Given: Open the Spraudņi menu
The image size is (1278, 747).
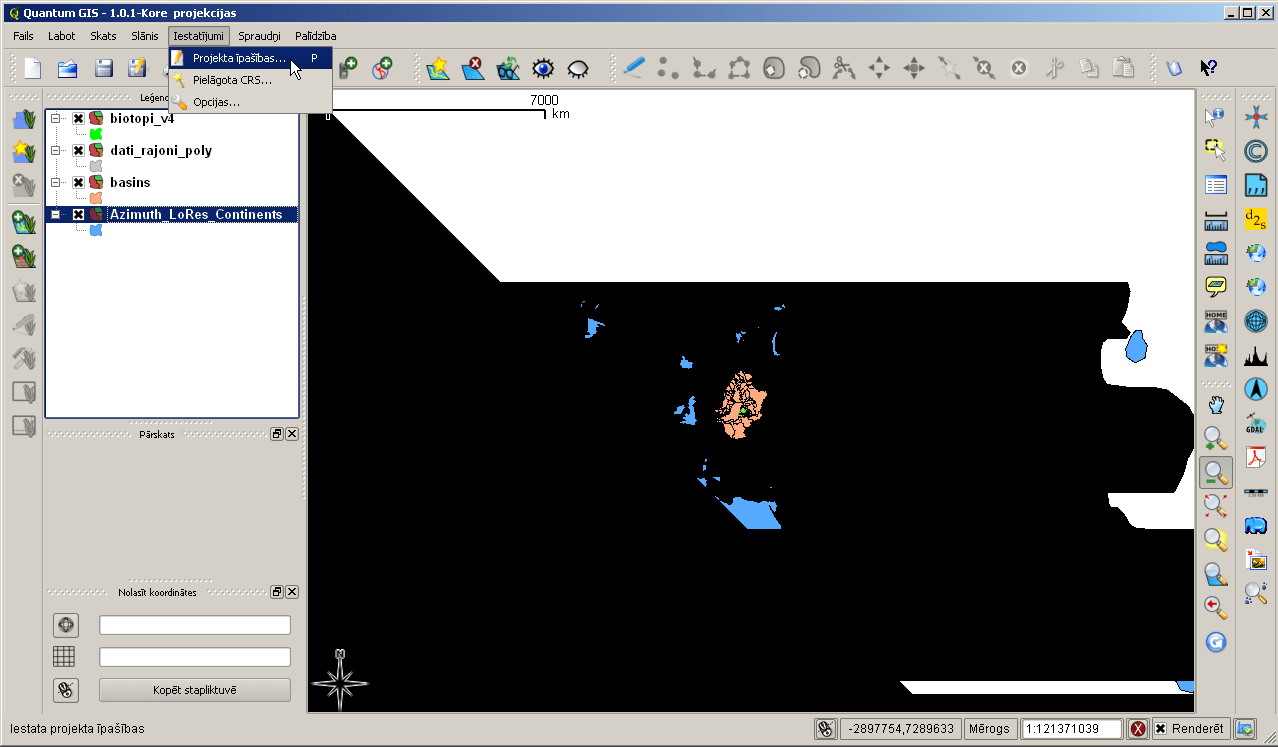Looking at the screenshot, I should pos(260,36).
